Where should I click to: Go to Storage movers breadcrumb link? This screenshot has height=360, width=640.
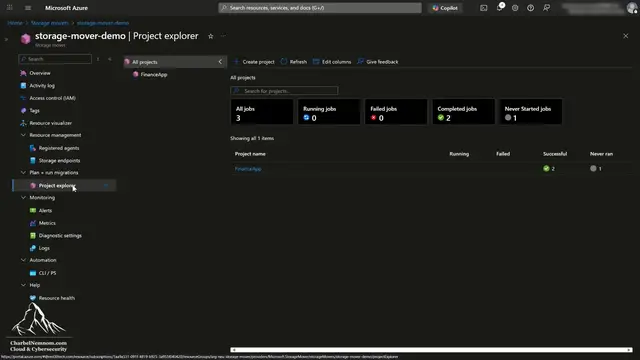[50, 23]
